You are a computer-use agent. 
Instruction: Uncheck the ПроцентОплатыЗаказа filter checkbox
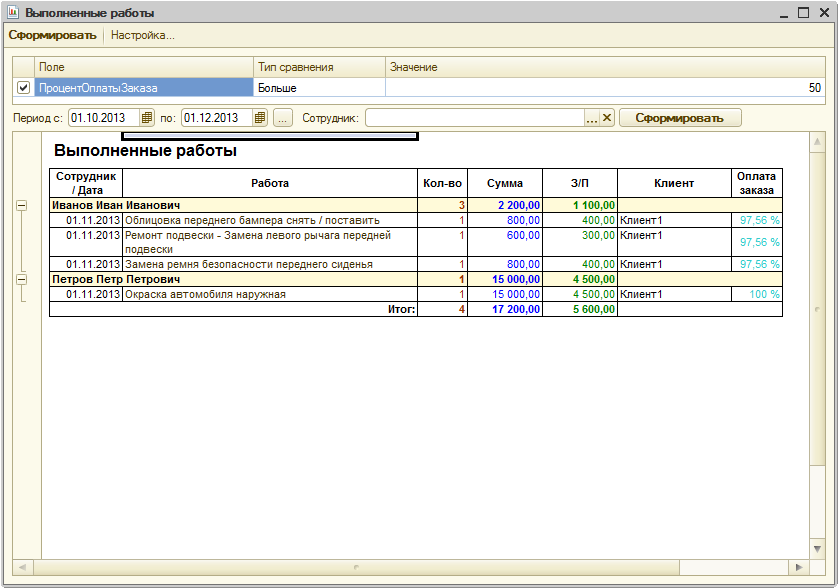23,88
